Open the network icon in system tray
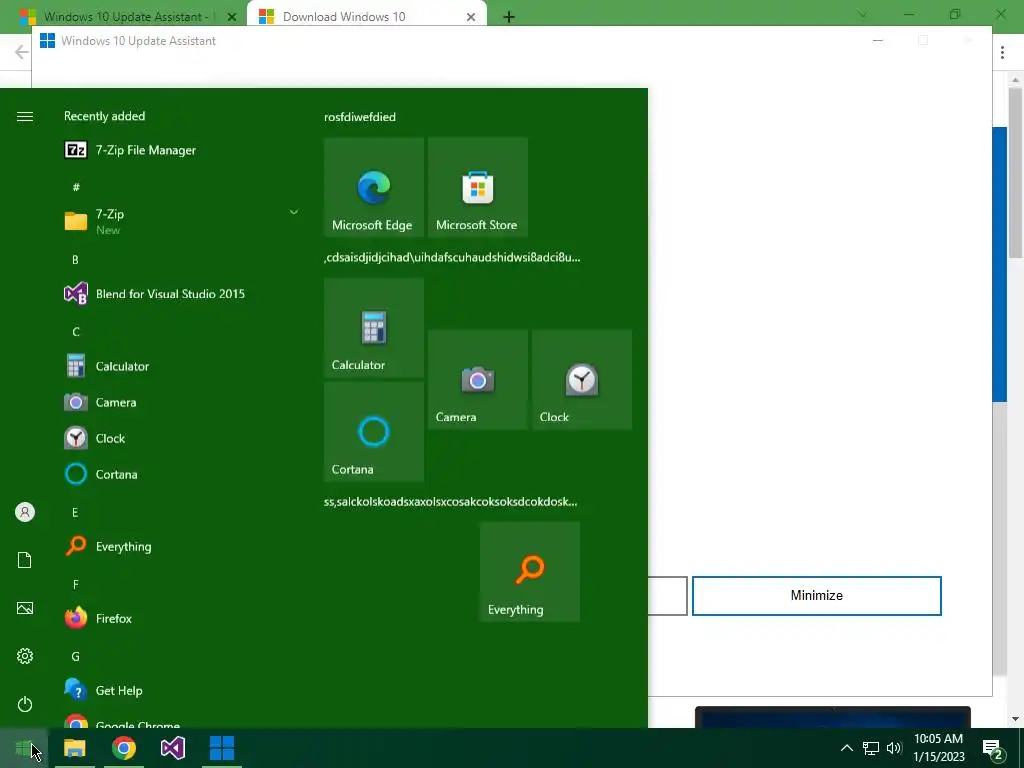This screenshot has height=768, width=1024. pyautogui.click(x=871, y=748)
